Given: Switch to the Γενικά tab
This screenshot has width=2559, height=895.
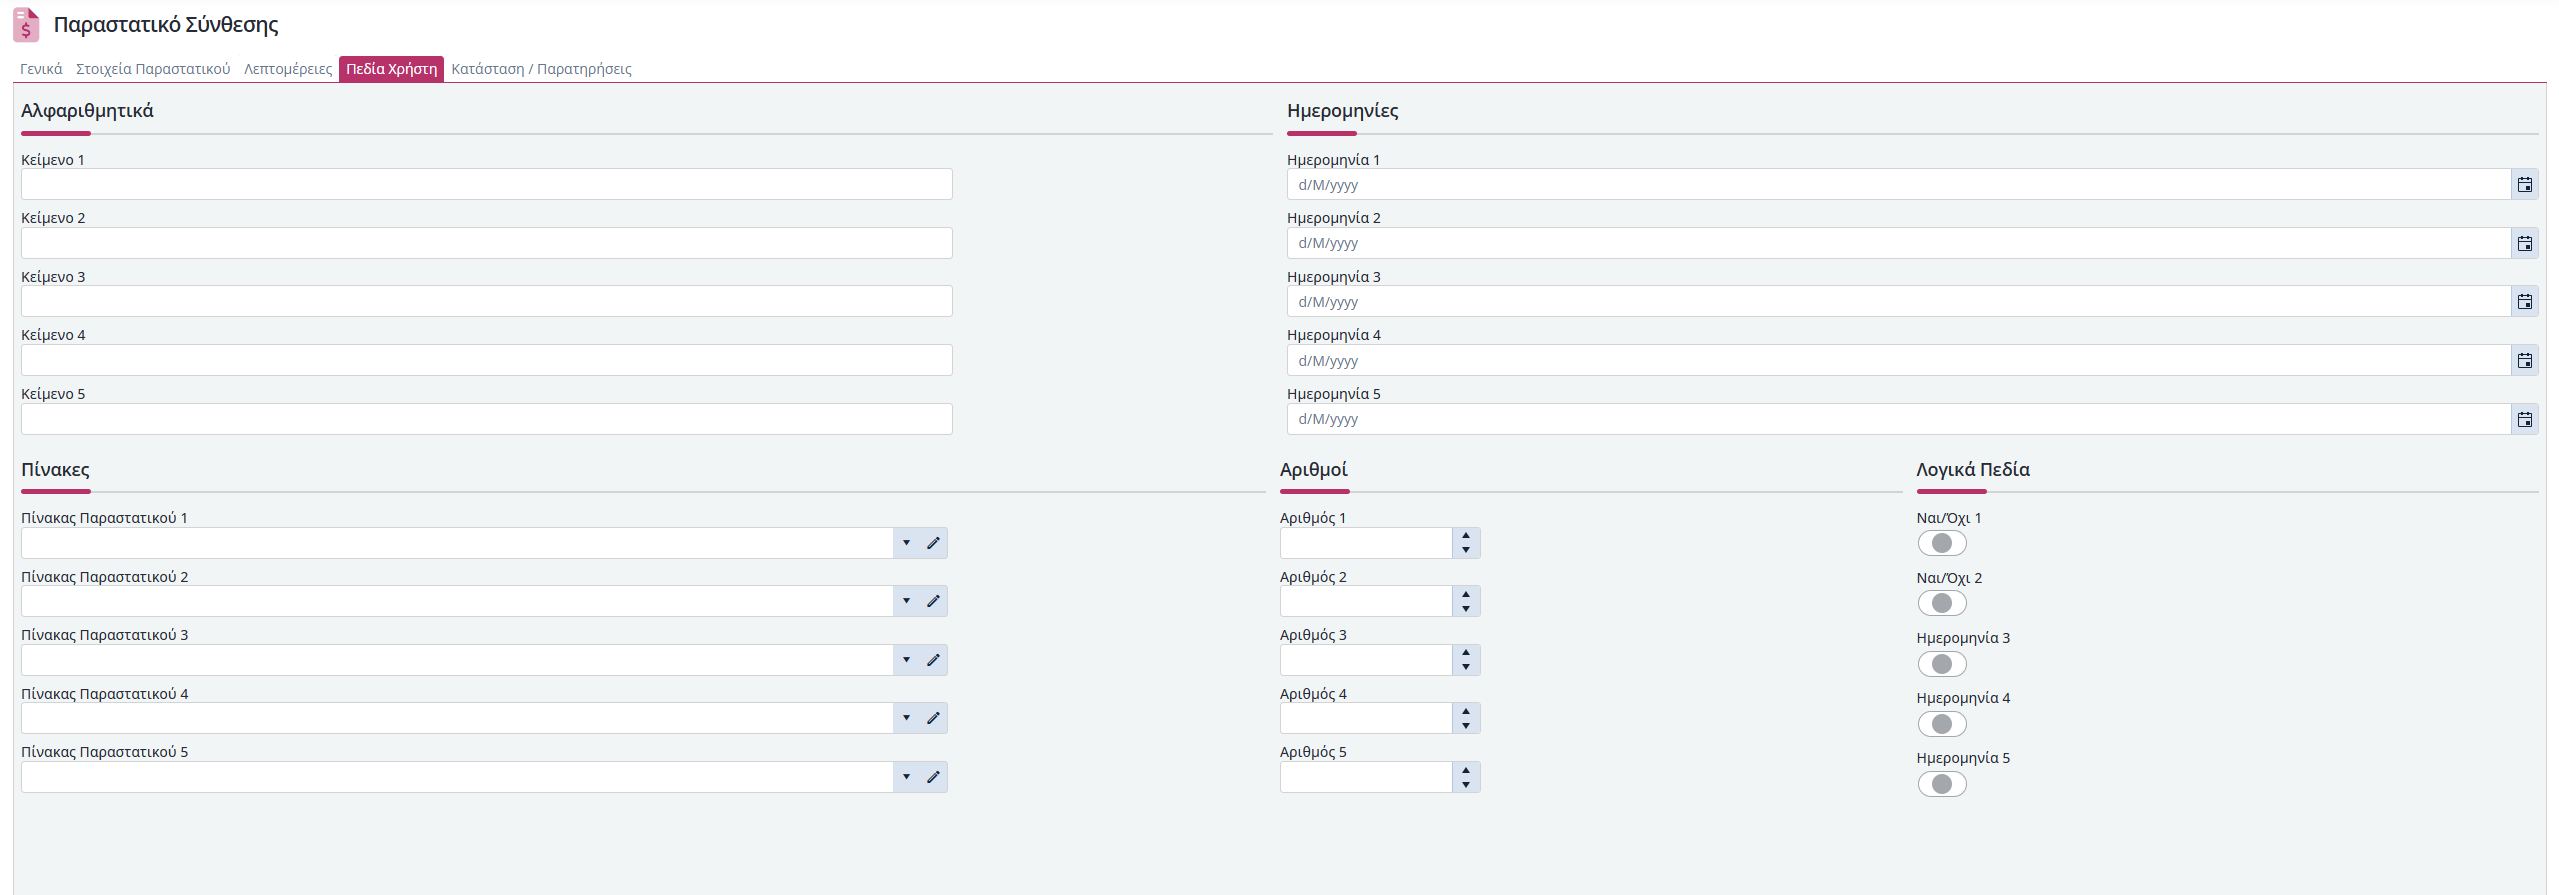Looking at the screenshot, I should (41, 69).
